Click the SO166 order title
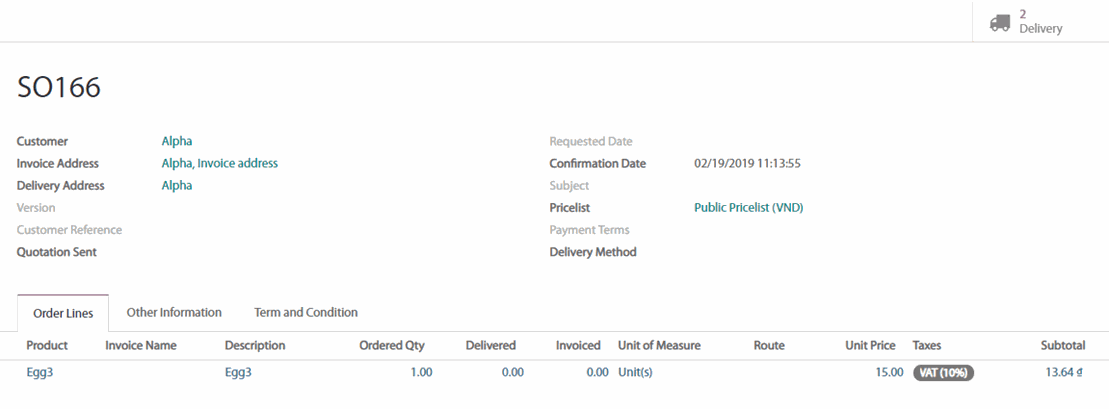This screenshot has height=409, width=1109. coord(59,88)
